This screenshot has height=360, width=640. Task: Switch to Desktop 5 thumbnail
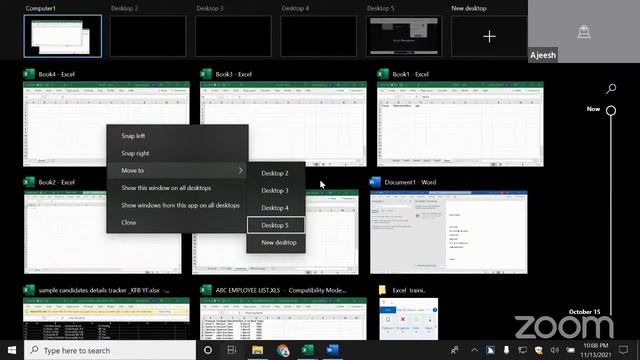404,36
